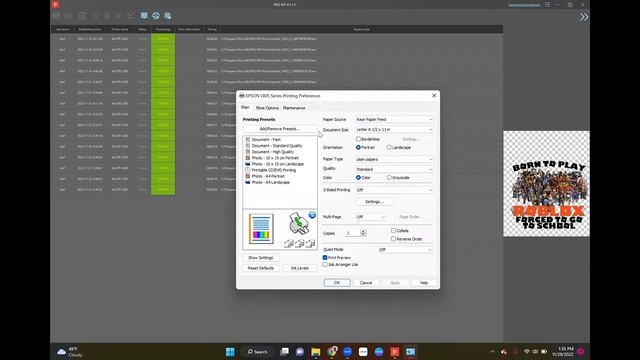Image resolution: width=640 pixels, height=360 pixels.
Task: Click the Ink Levels button
Action: [300, 268]
